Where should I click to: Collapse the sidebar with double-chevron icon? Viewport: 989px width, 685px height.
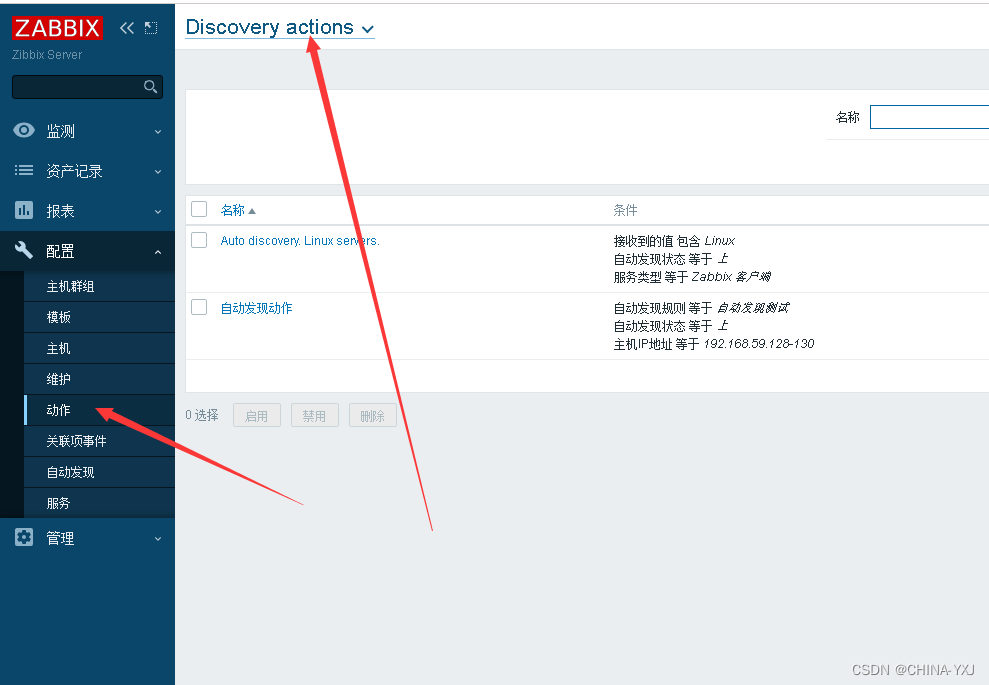click(x=127, y=28)
